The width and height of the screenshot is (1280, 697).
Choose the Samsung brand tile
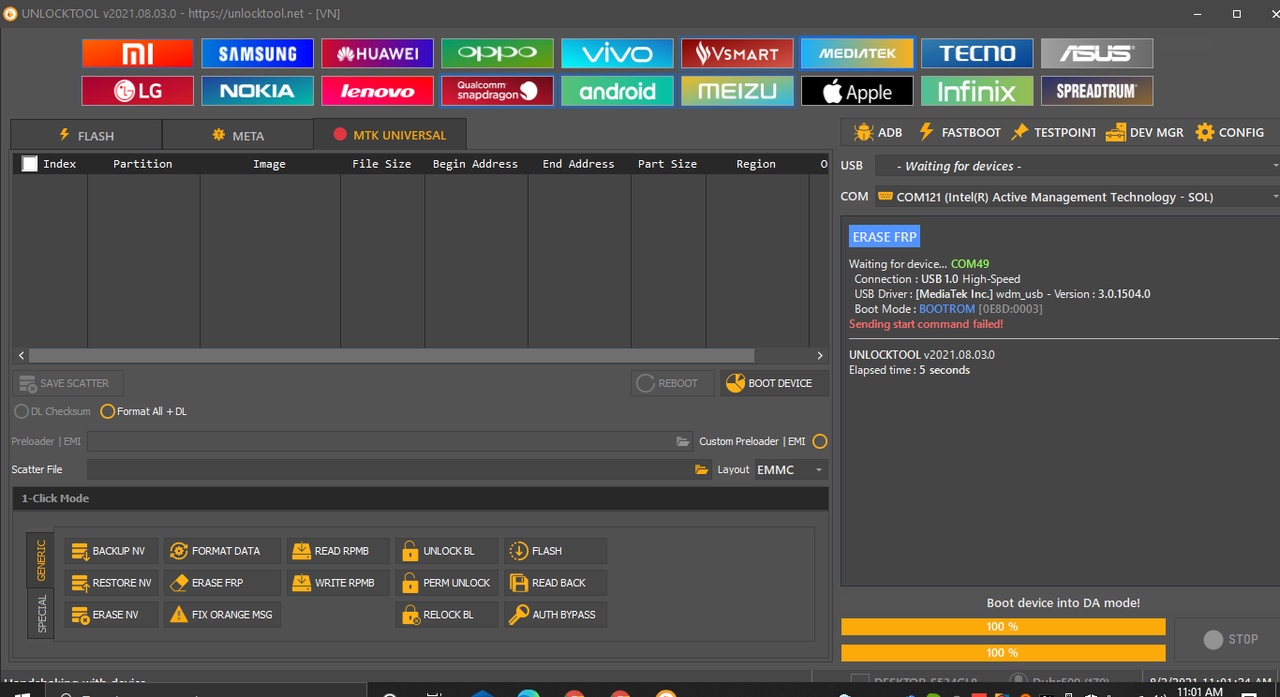click(258, 53)
